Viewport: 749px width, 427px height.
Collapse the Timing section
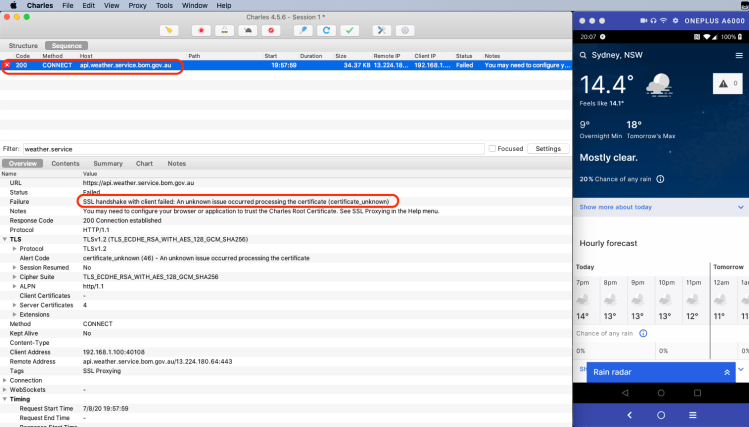5,399
